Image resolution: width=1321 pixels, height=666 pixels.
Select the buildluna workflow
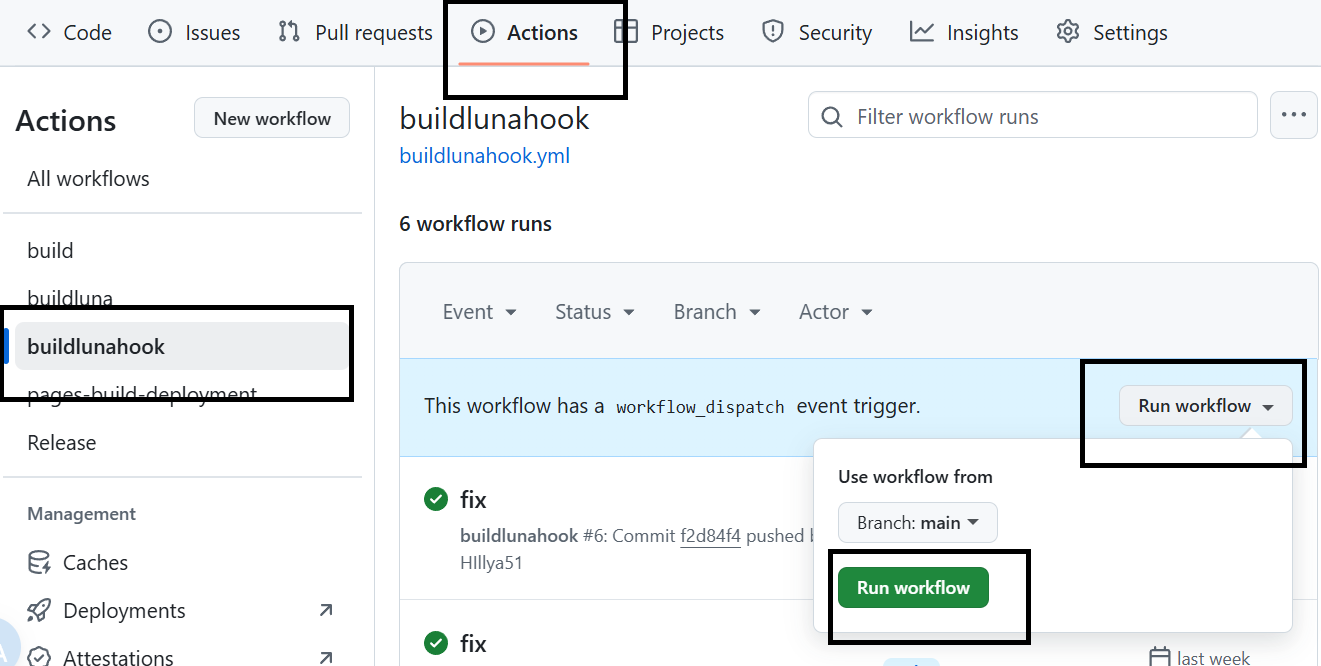click(70, 299)
